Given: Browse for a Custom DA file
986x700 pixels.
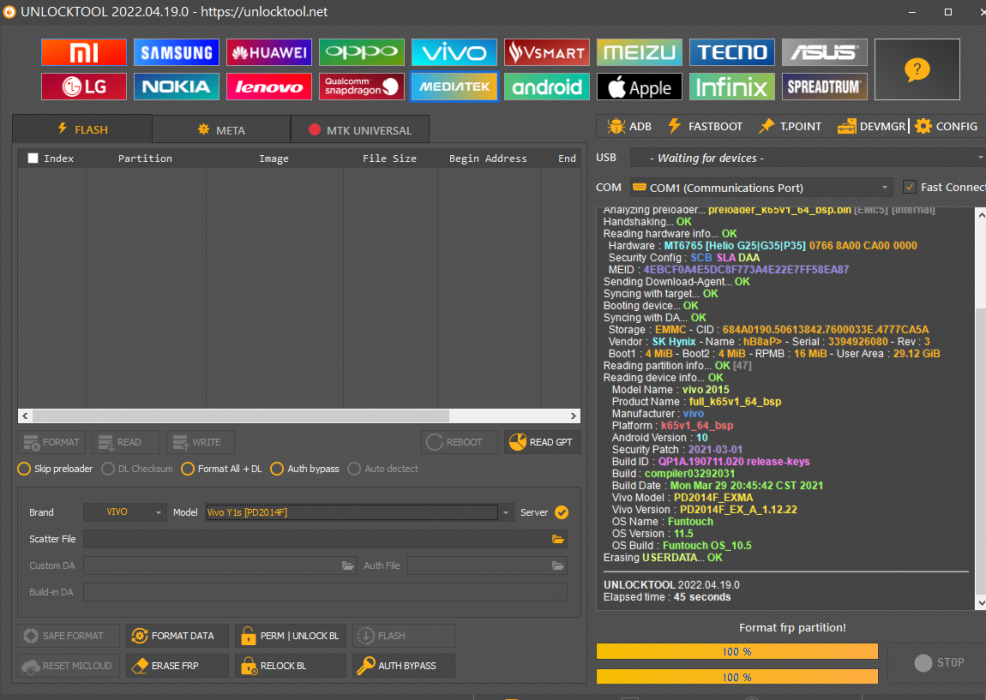Looking at the screenshot, I should coord(348,565).
